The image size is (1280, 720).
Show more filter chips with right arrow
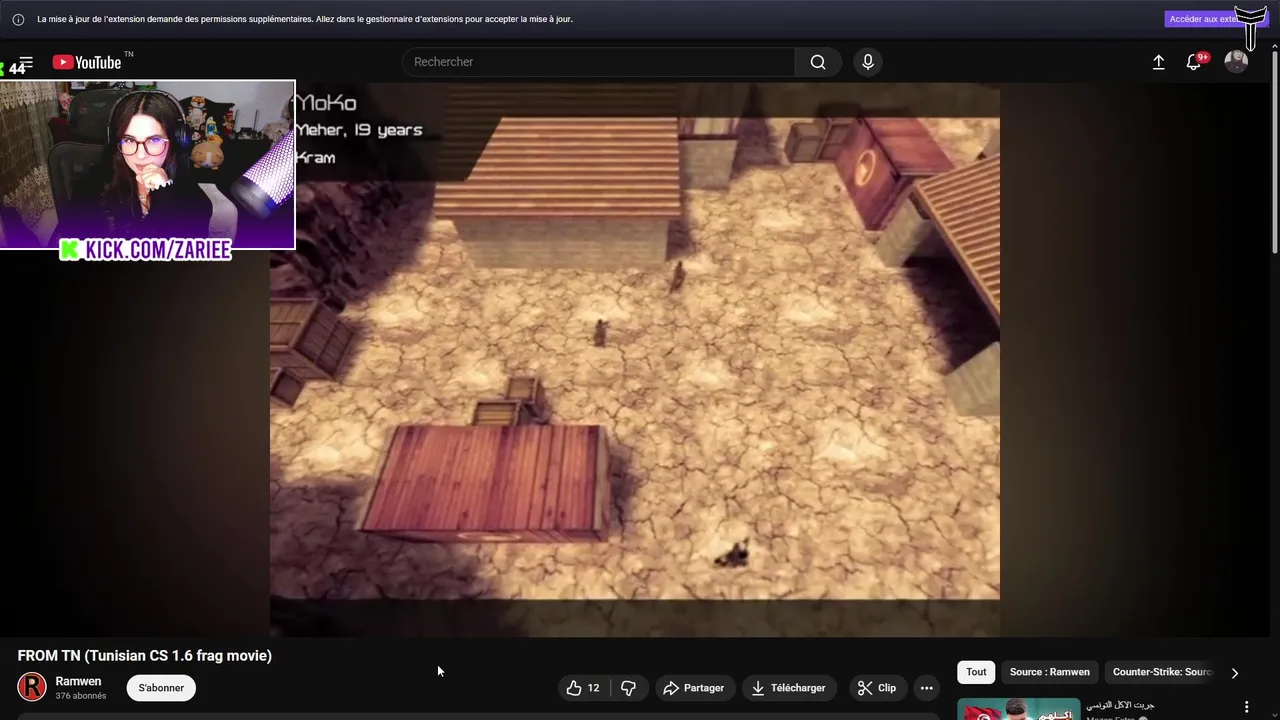[x=1234, y=673]
